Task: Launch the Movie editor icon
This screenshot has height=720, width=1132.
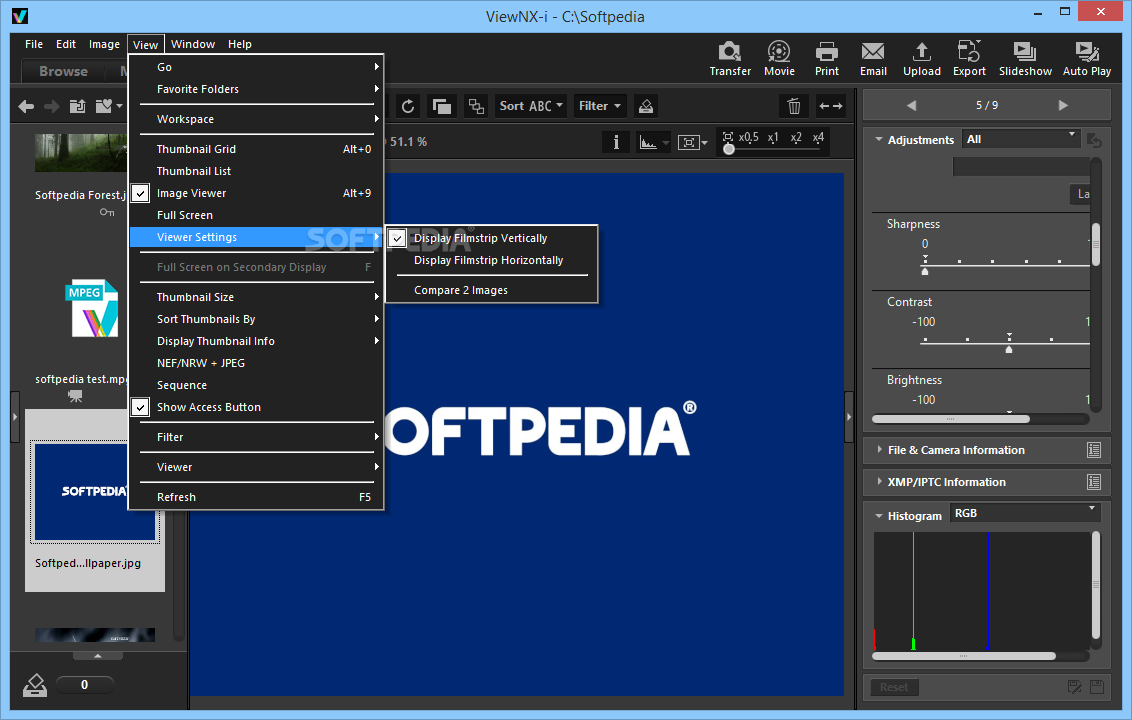Action: pos(779,58)
